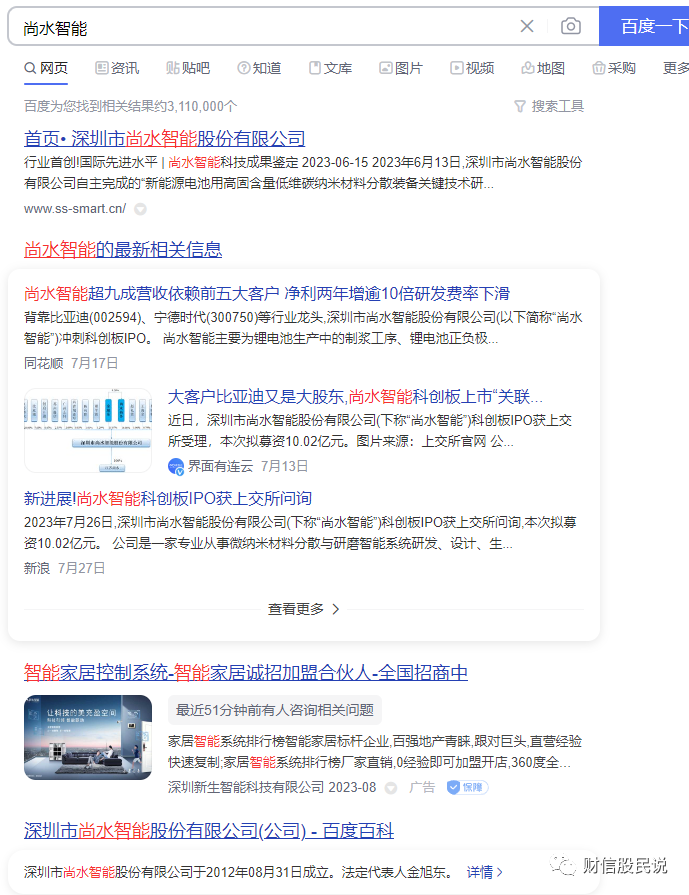Click the magnifier icon on 网页 tab
The image size is (689, 895).
click(30, 68)
